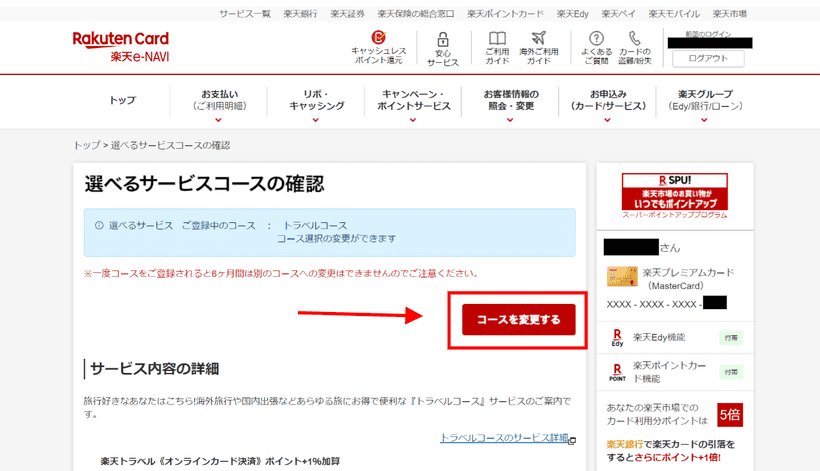Open the 楽天ペイ top bar link
This screenshot has height=471, width=820.
click(618, 14)
